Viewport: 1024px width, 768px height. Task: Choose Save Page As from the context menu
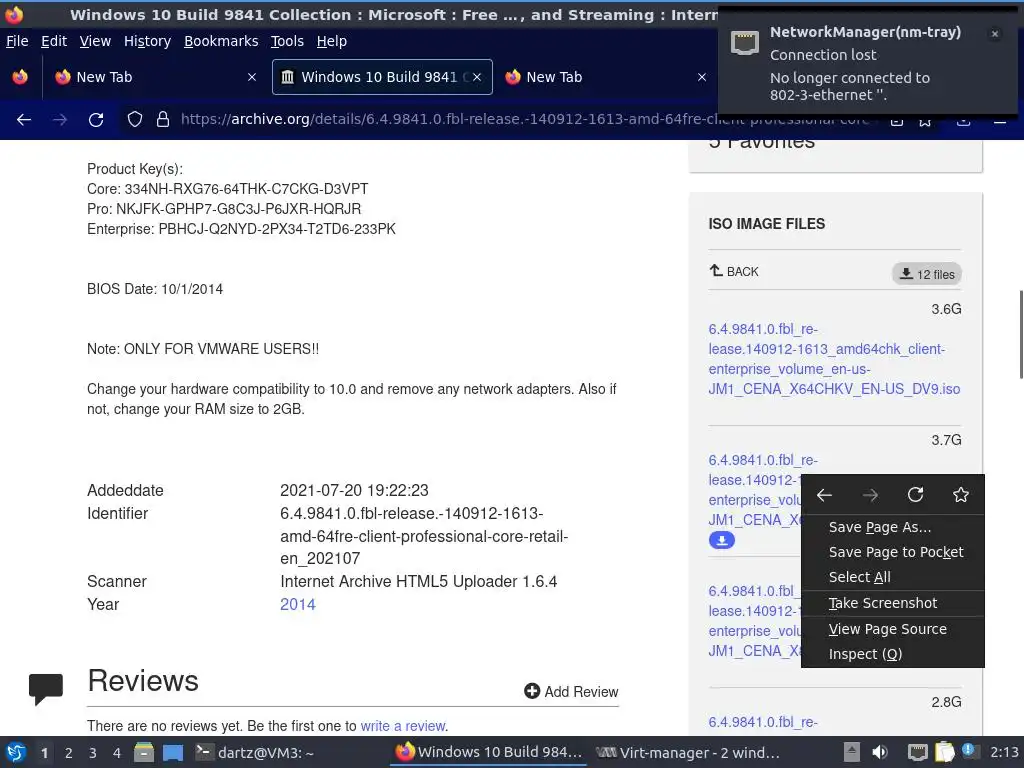click(x=892, y=527)
